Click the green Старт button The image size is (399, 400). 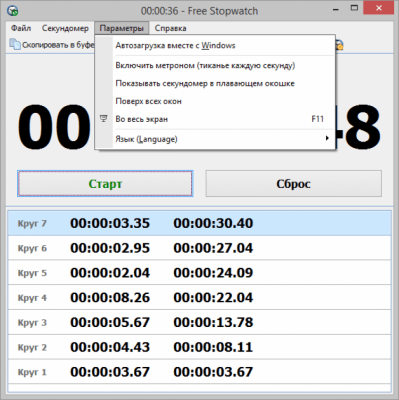point(105,184)
